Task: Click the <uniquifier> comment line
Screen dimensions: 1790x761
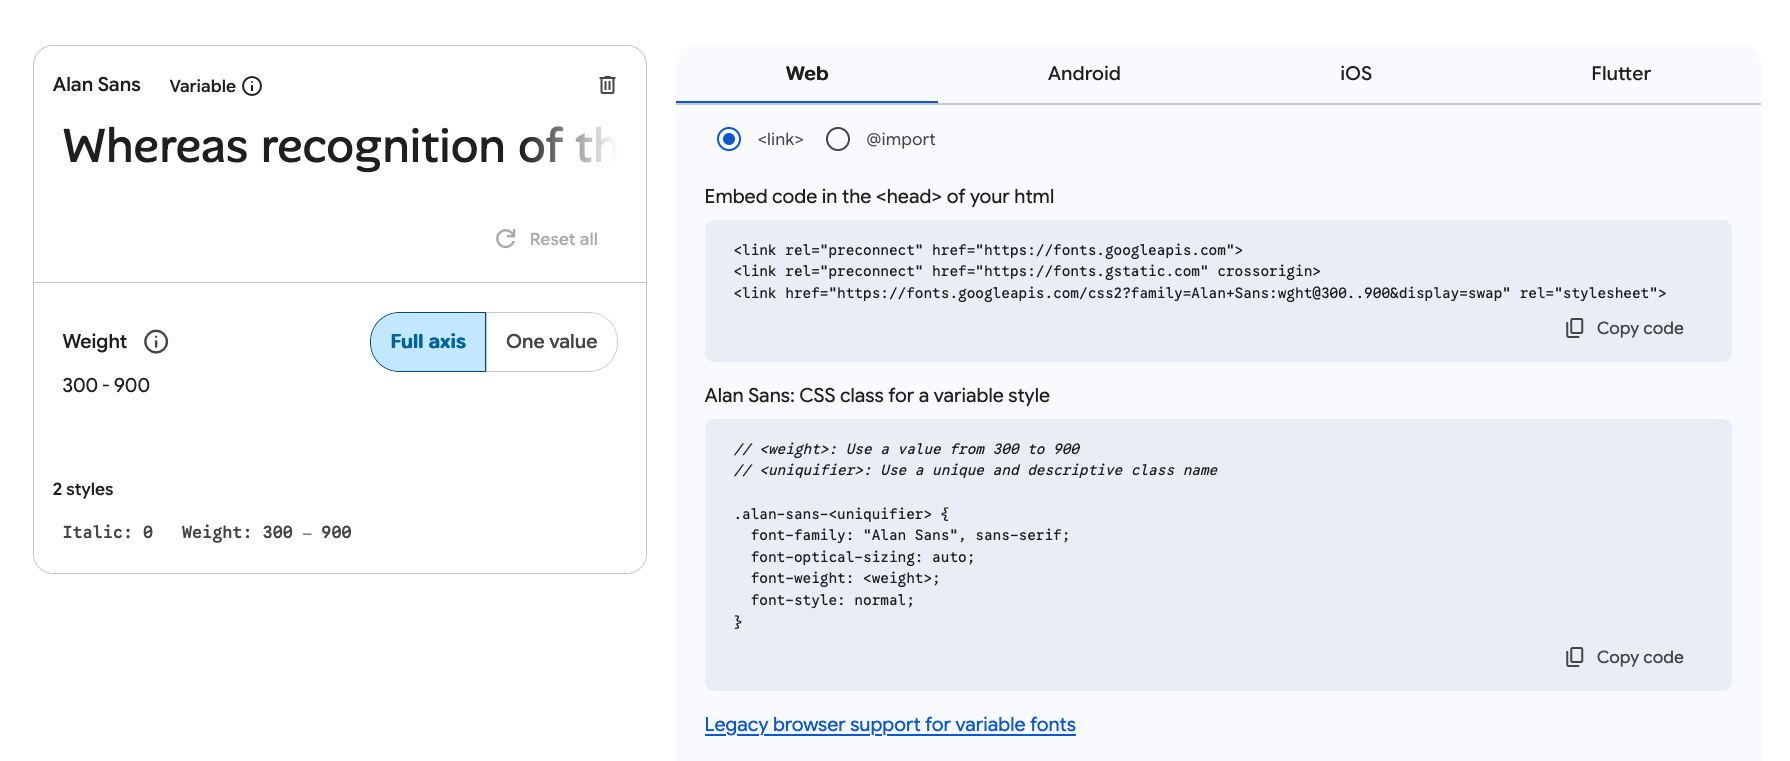Action: [x=976, y=470]
